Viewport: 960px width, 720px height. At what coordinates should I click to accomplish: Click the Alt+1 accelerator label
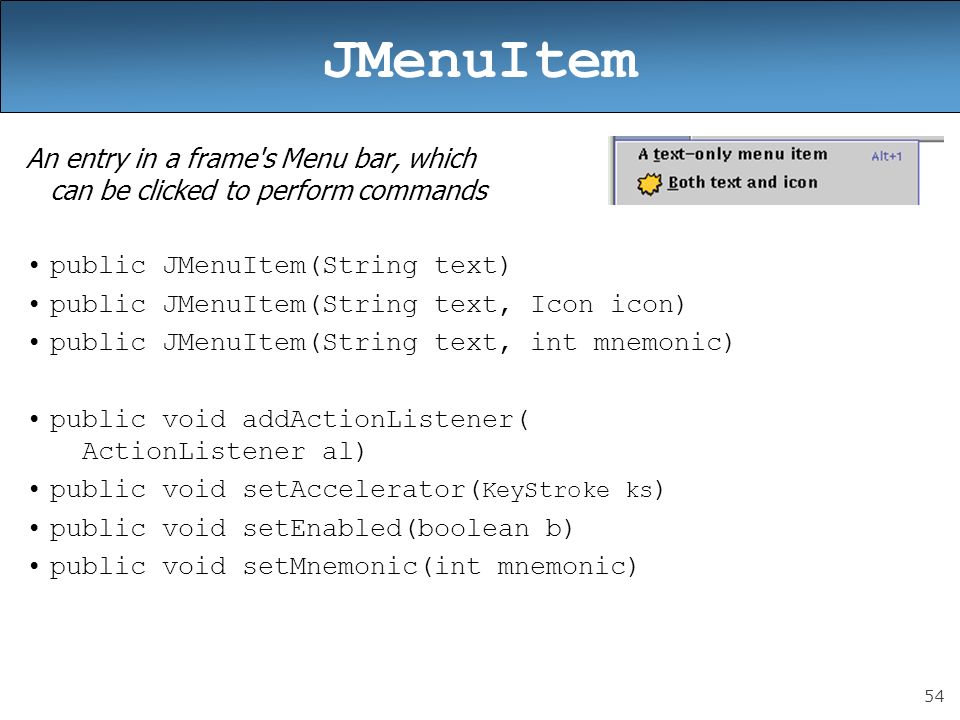(887, 156)
